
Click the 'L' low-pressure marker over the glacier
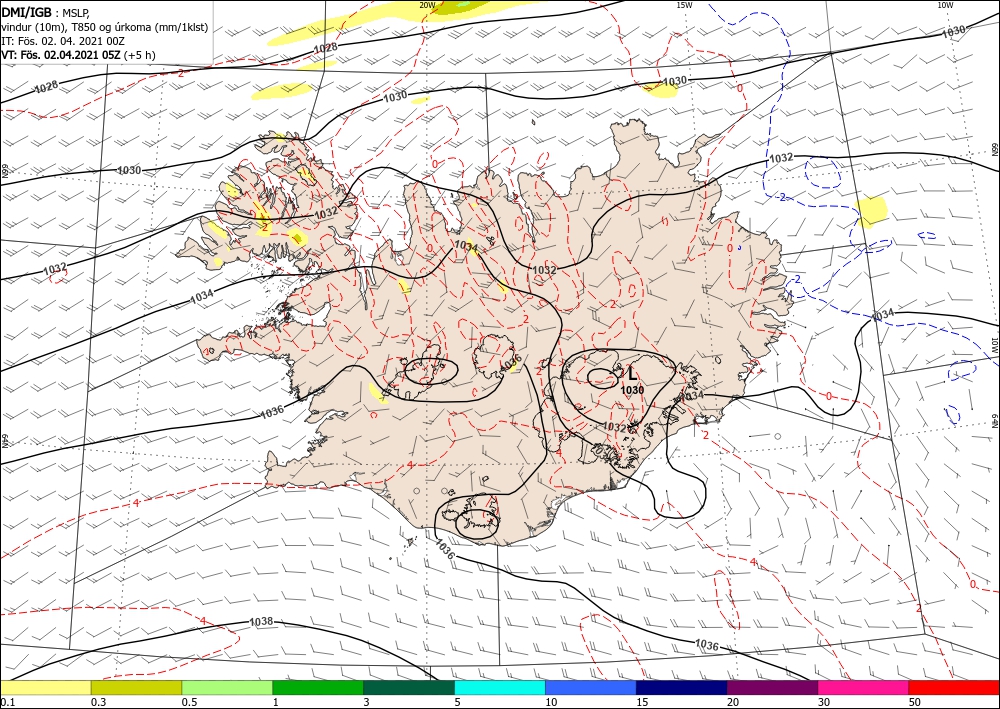click(632, 374)
